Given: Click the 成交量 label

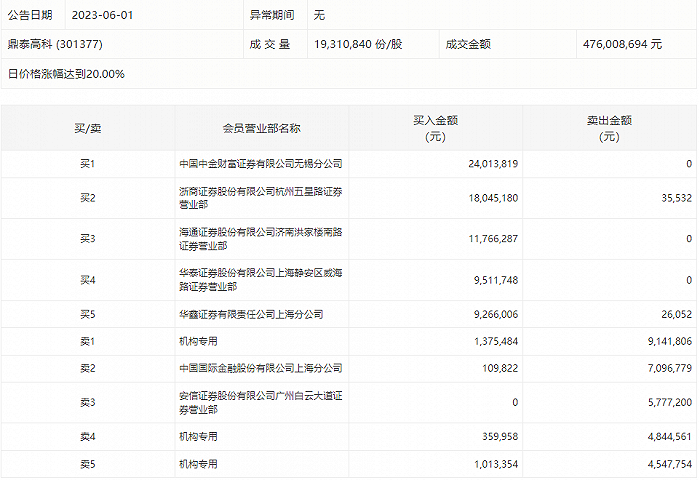Looking at the screenshot, I should pos(270,44).
